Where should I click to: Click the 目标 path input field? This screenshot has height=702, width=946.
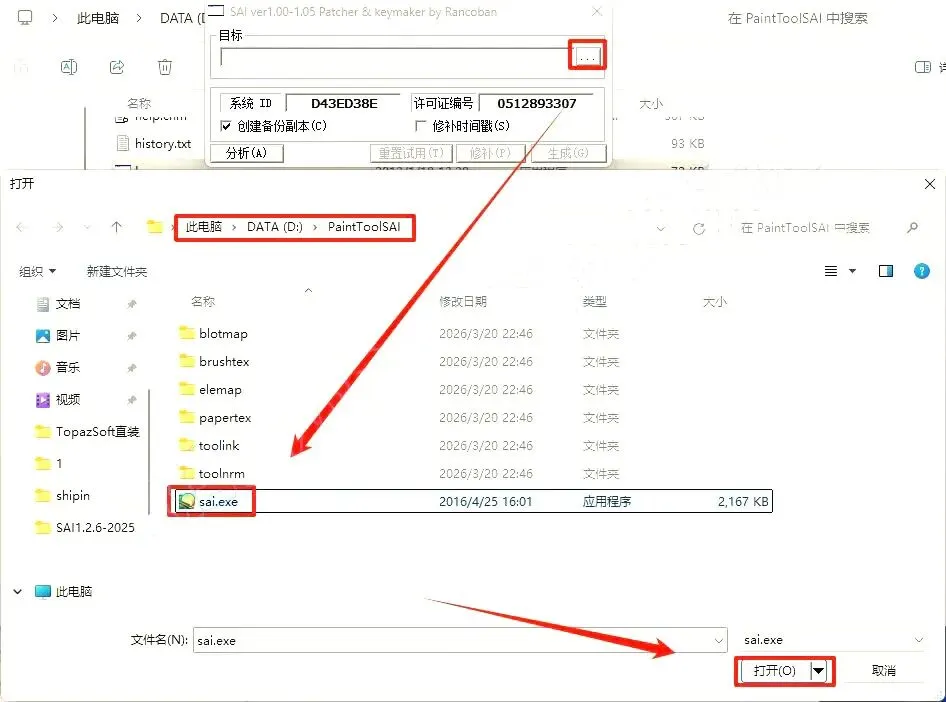[x=395, y=57]
